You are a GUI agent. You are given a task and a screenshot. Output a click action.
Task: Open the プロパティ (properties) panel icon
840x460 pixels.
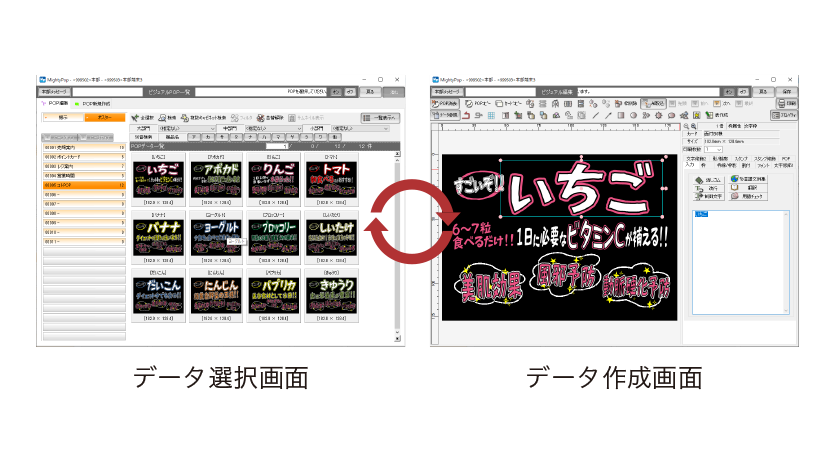(x=790, y=115)
